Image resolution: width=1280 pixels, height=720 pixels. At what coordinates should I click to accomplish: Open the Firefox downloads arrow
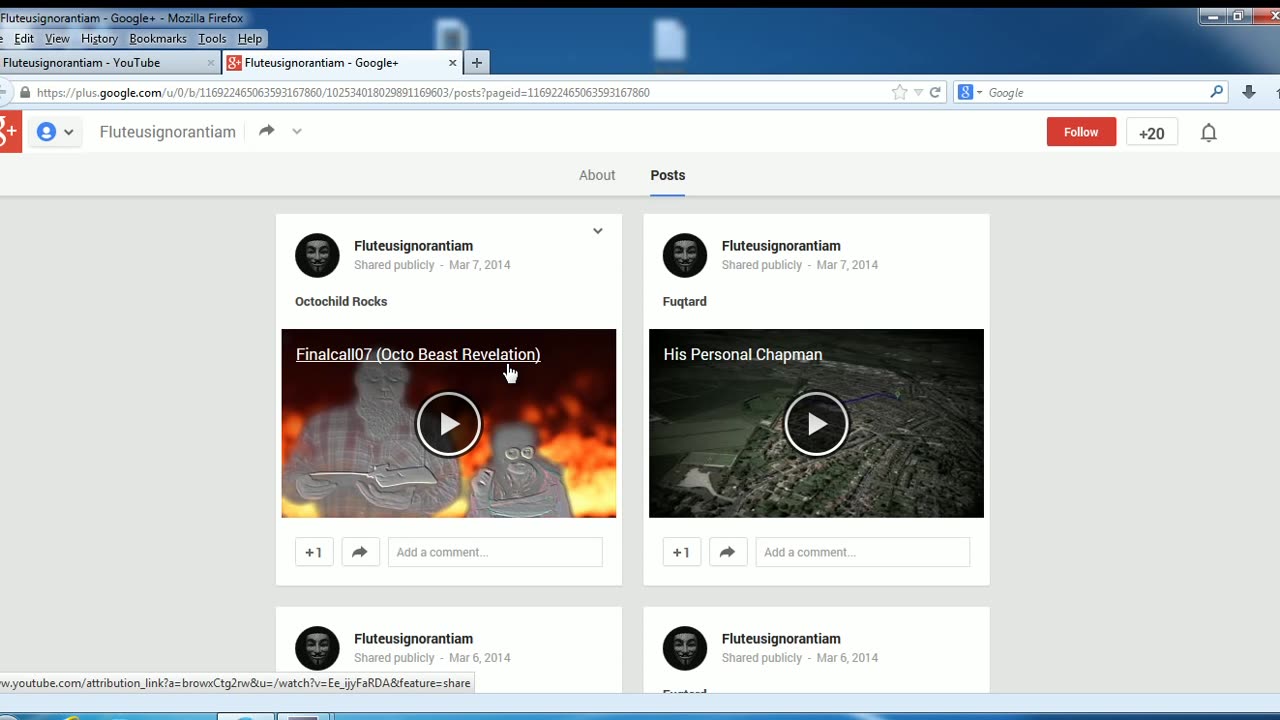point(1249,92)
